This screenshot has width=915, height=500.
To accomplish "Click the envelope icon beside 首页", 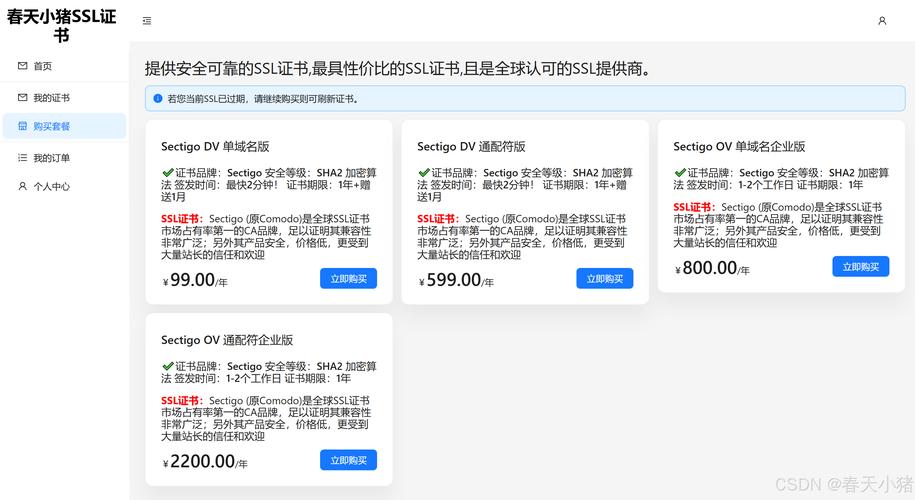I will click(x=22, y=66).
